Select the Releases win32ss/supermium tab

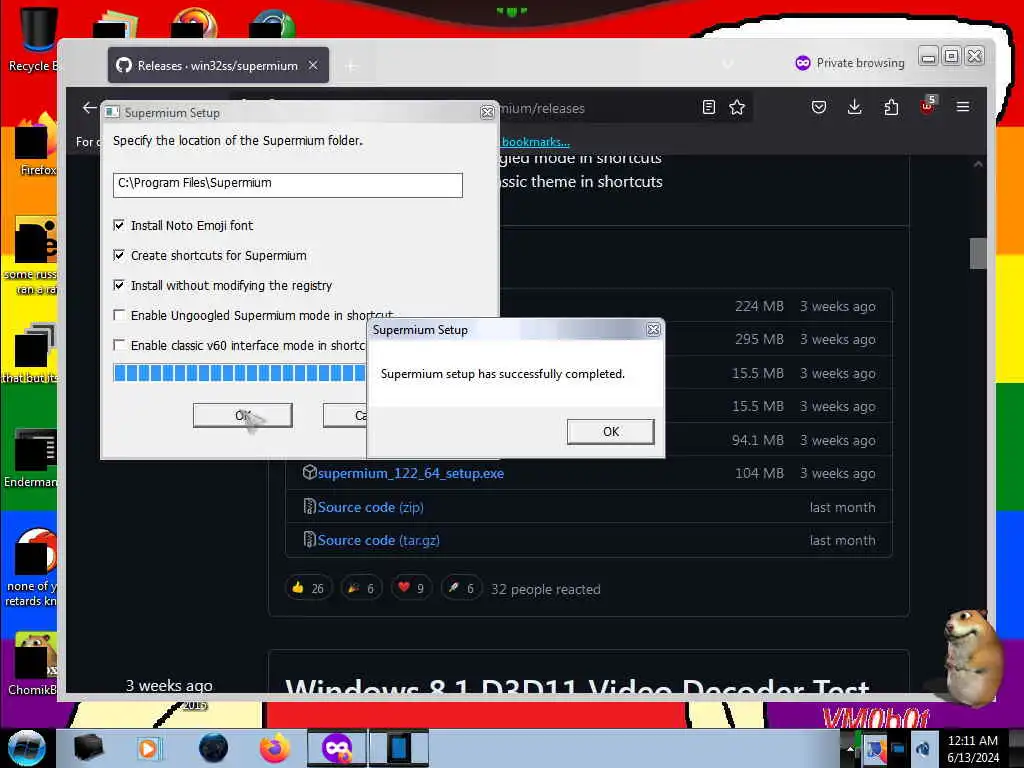(x=217, y=65)
